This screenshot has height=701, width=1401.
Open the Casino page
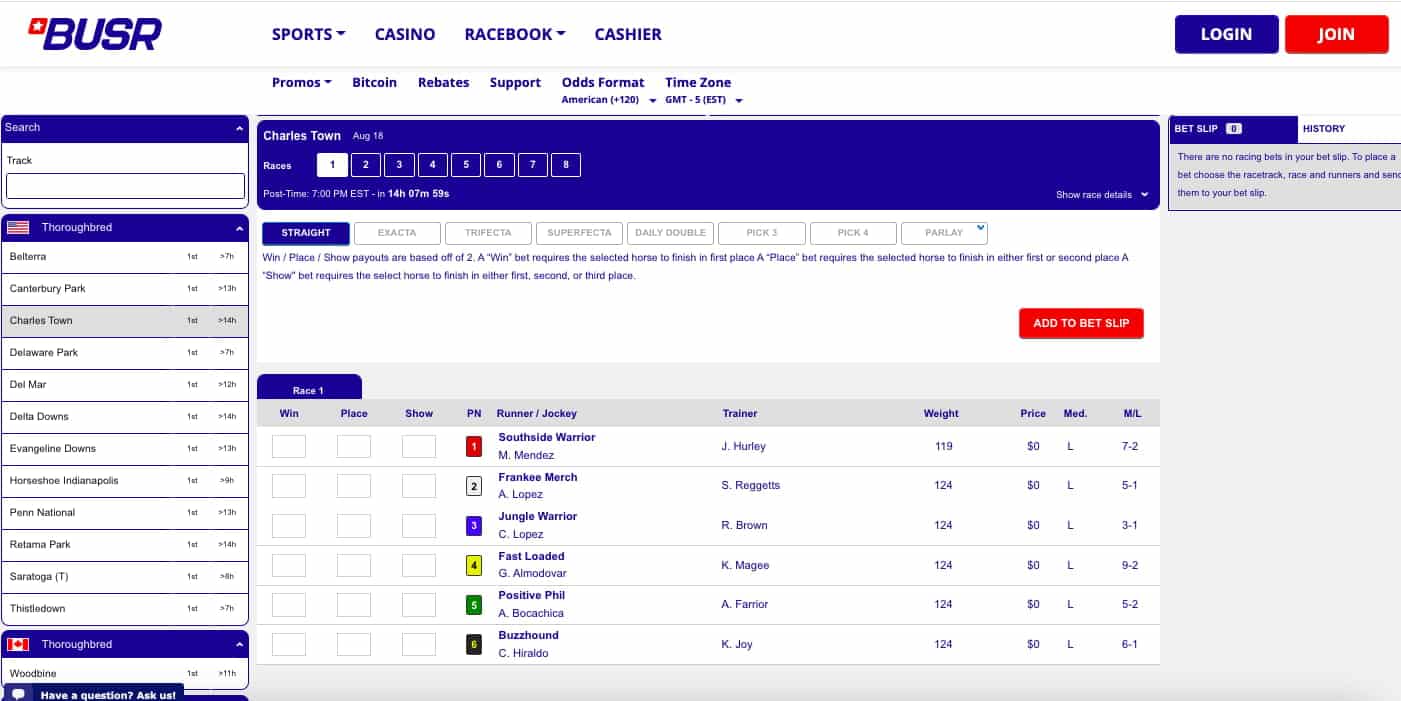click(405, 34)
